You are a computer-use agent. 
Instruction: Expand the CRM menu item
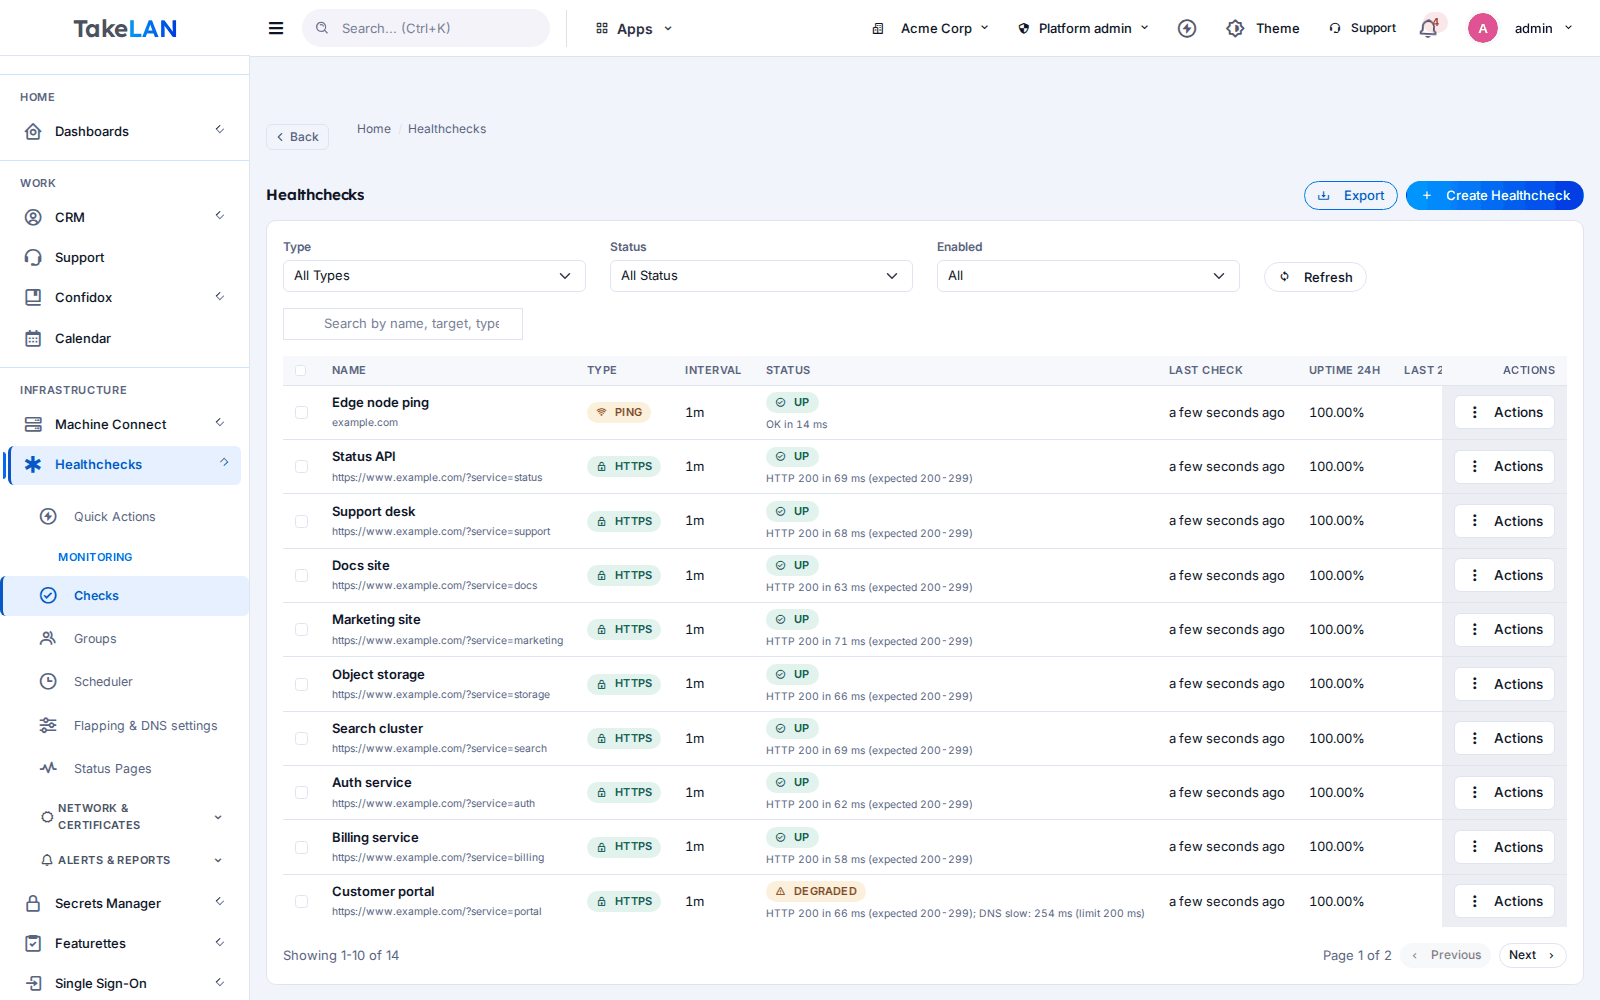coord(124,217)
